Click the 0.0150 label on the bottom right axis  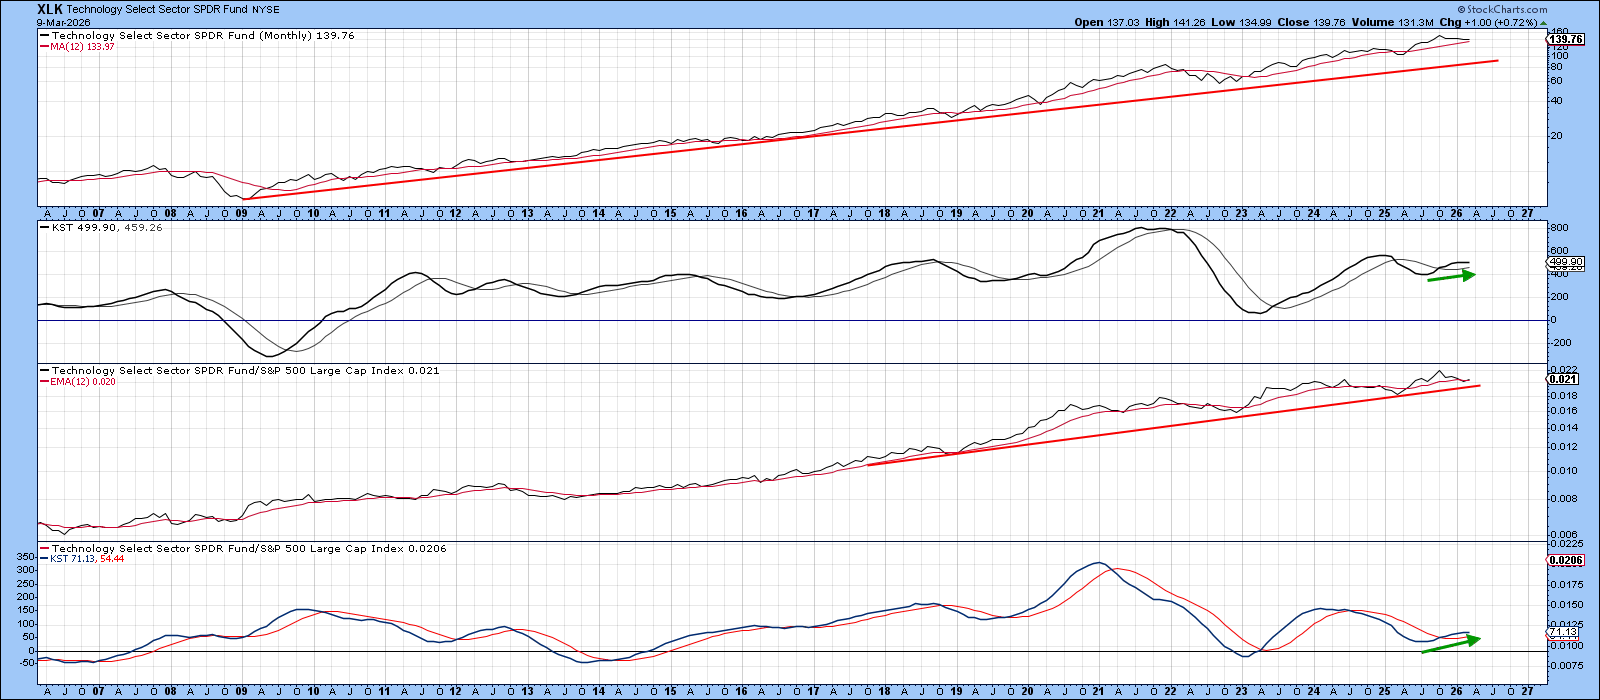(x=1567, y=605)
